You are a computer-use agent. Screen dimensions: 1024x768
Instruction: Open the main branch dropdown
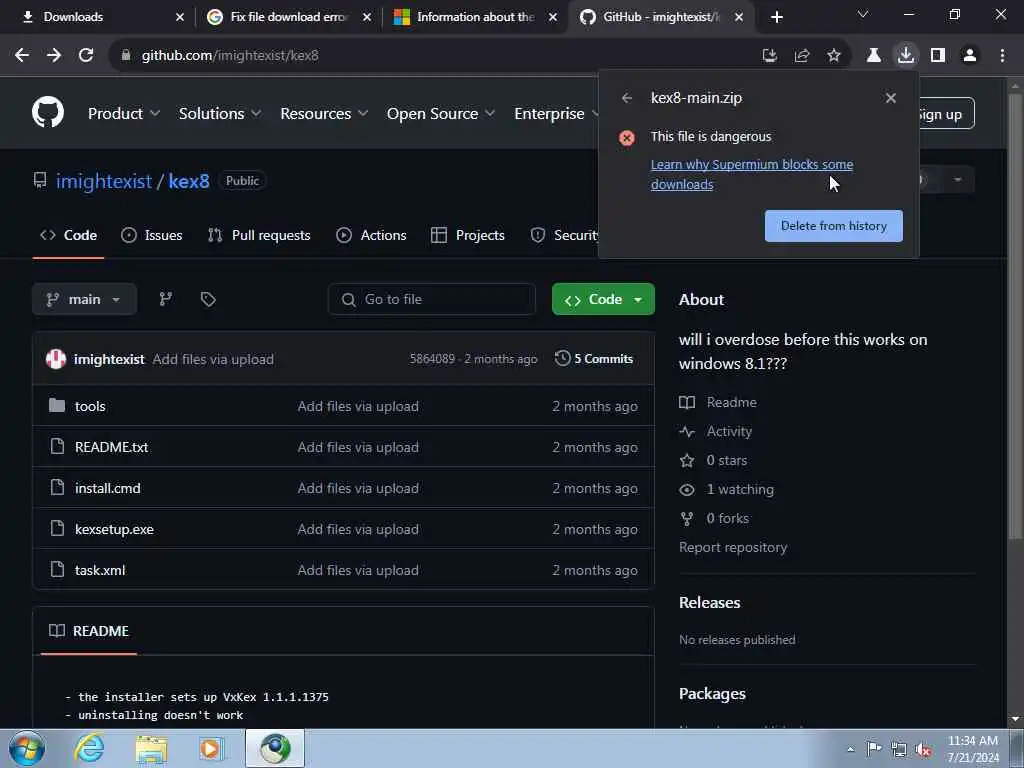84,299
